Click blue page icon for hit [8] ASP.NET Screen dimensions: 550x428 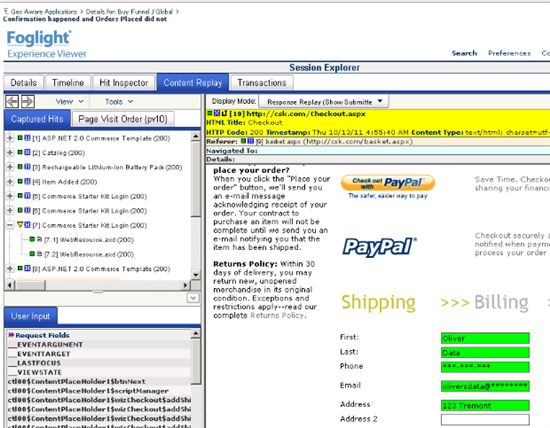coord(27,268)
